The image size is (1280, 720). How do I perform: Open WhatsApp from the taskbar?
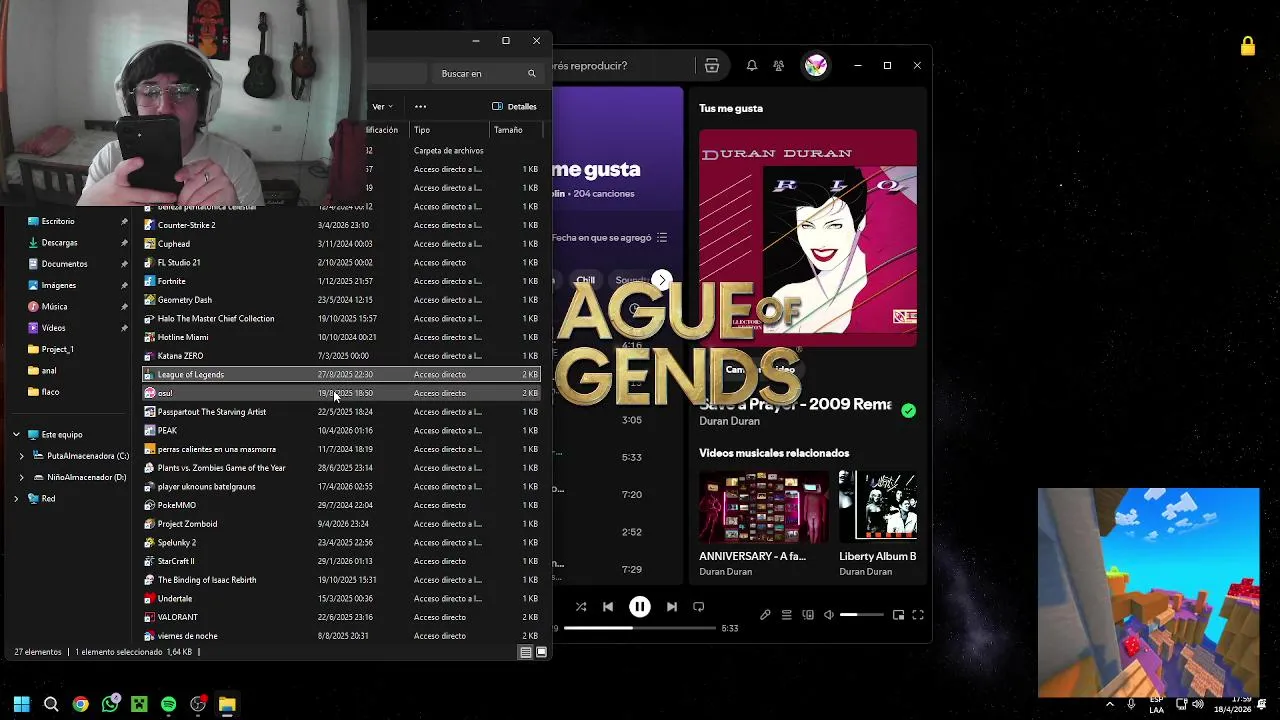110,704
